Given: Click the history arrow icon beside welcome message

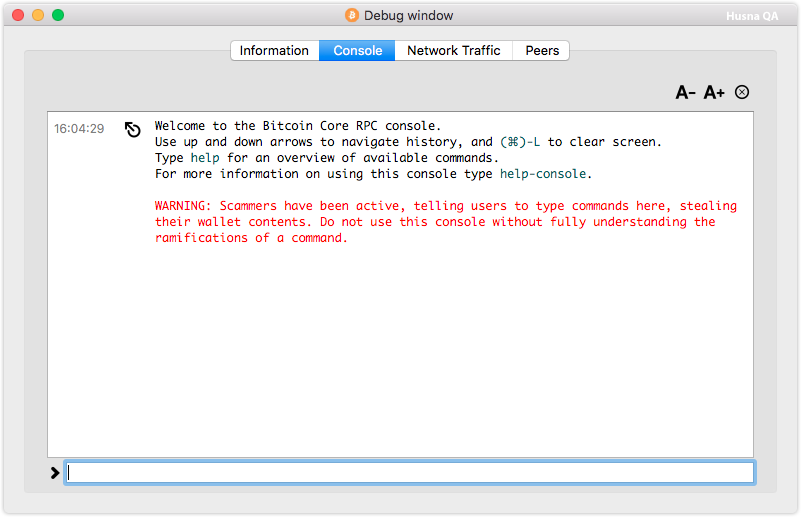Looking at the screenshot, I should [132, 129].
